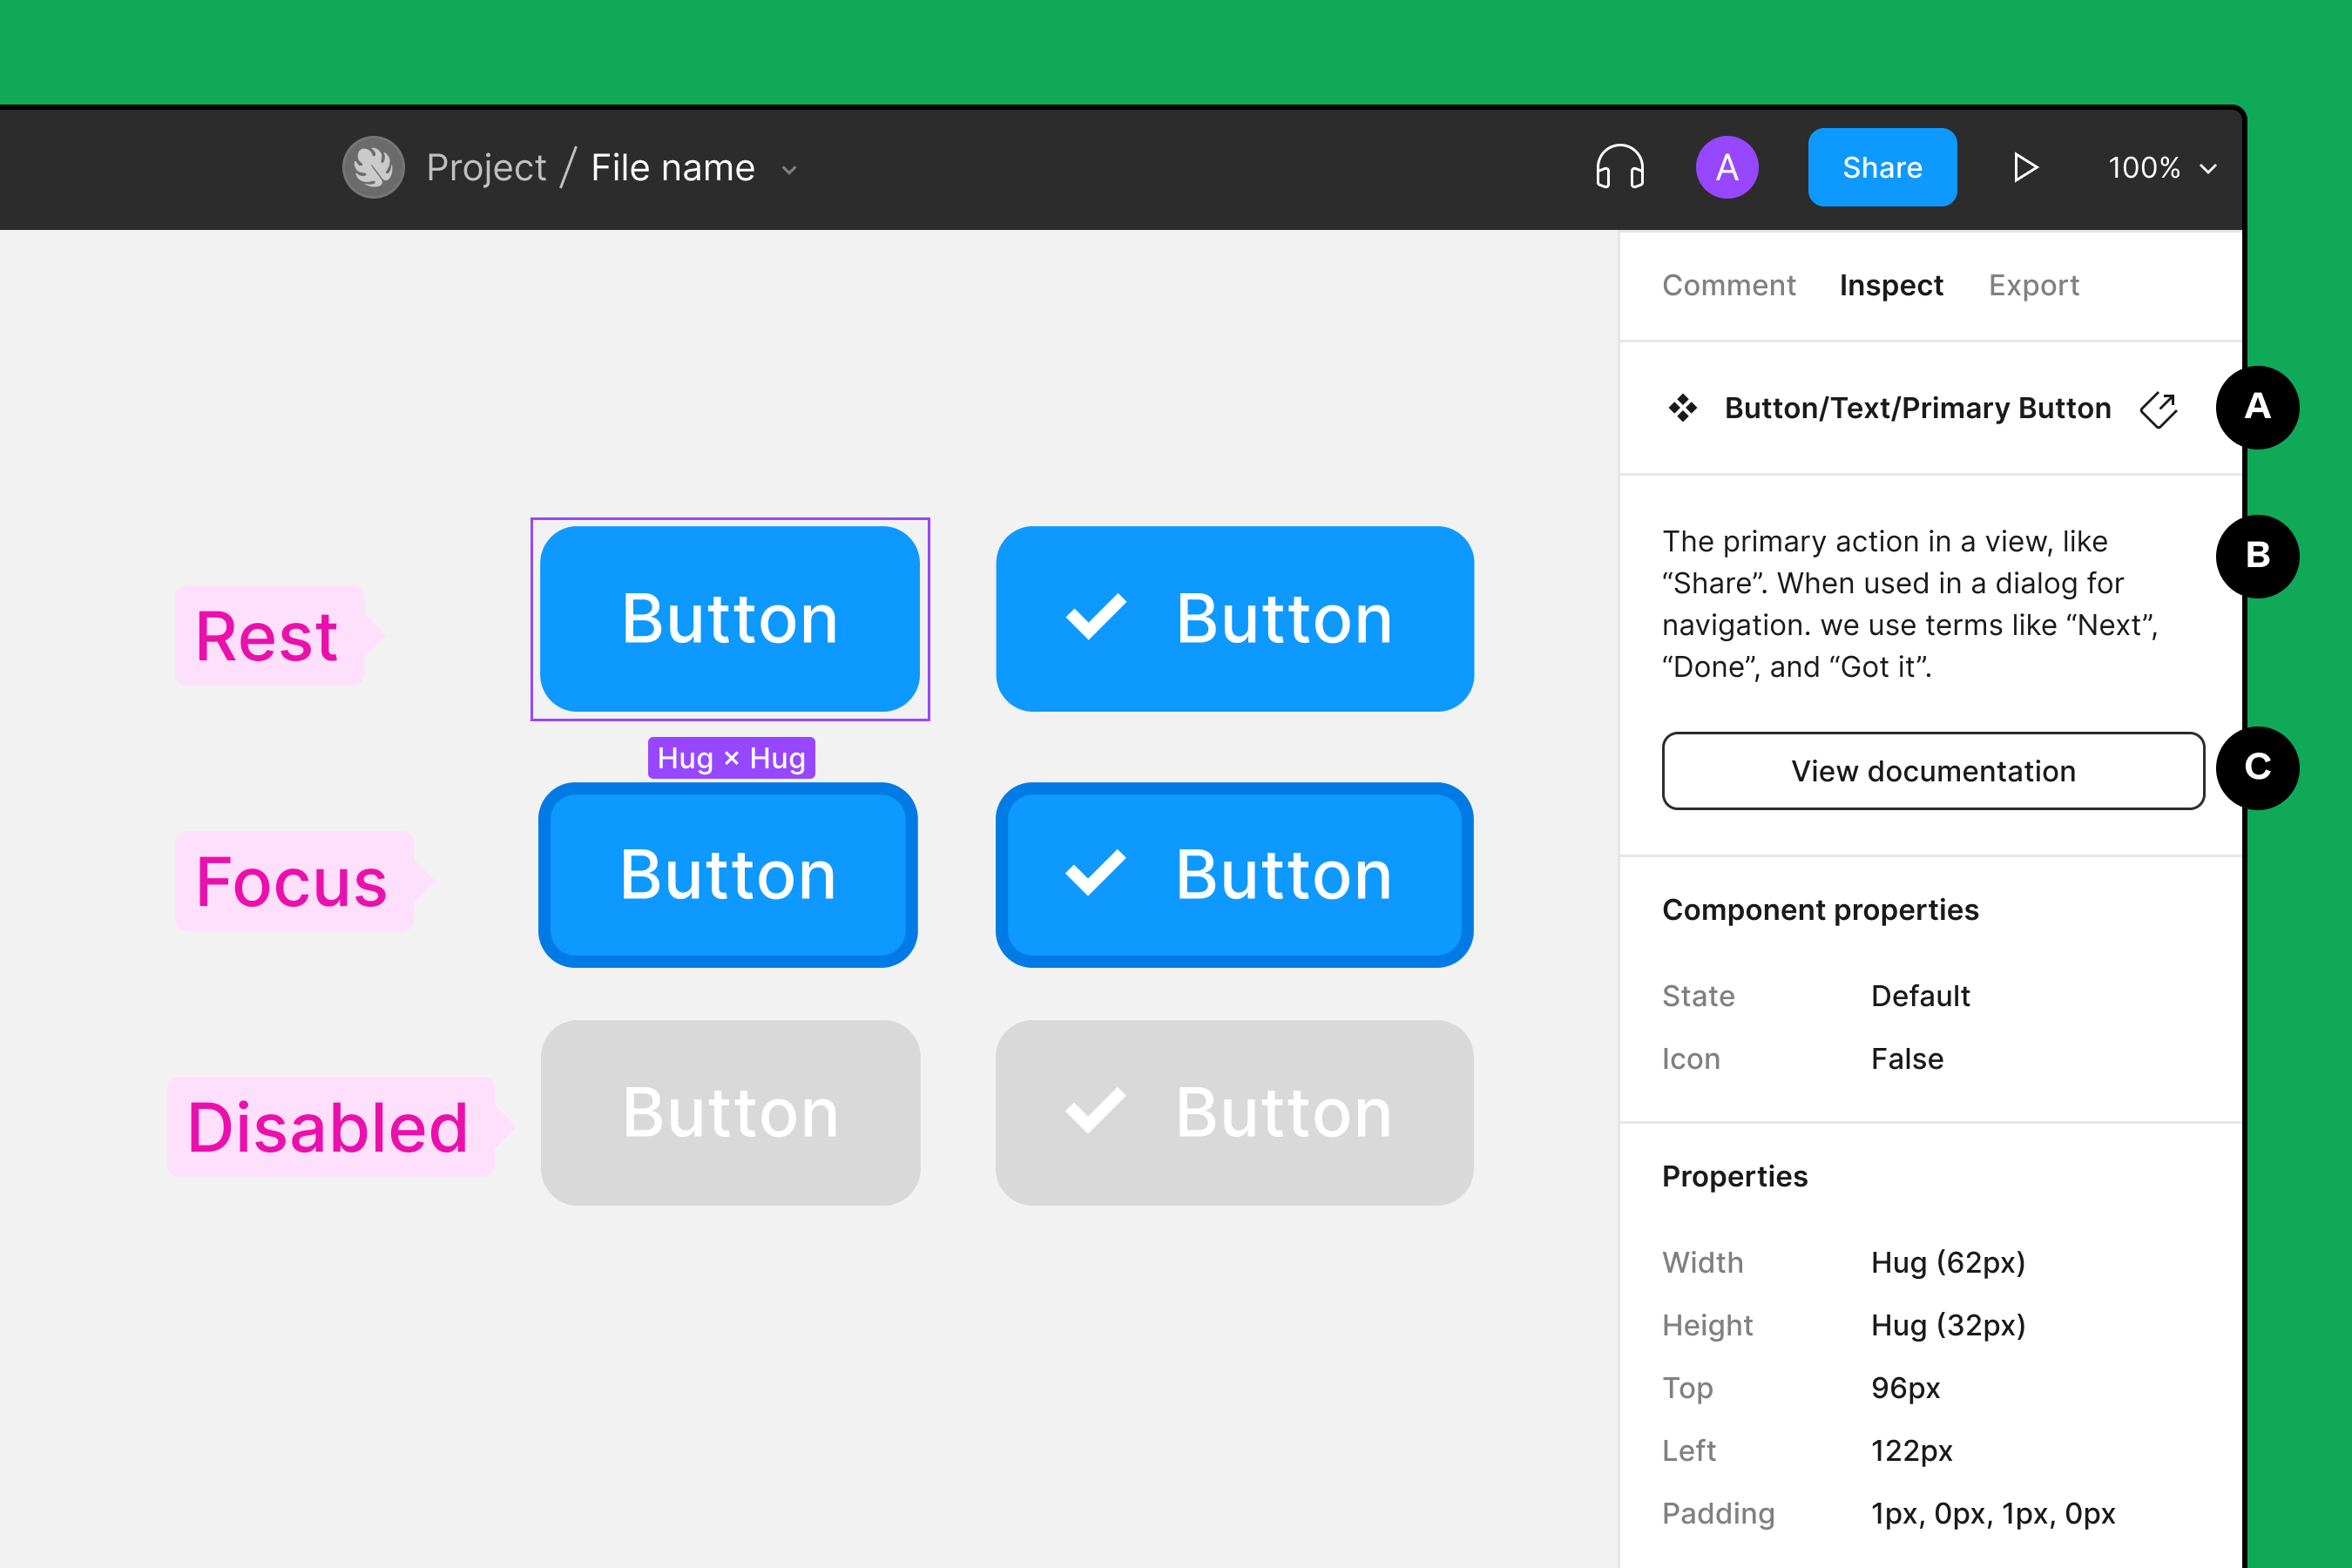Expand component properties section in inspect panel

point(1818,907)
